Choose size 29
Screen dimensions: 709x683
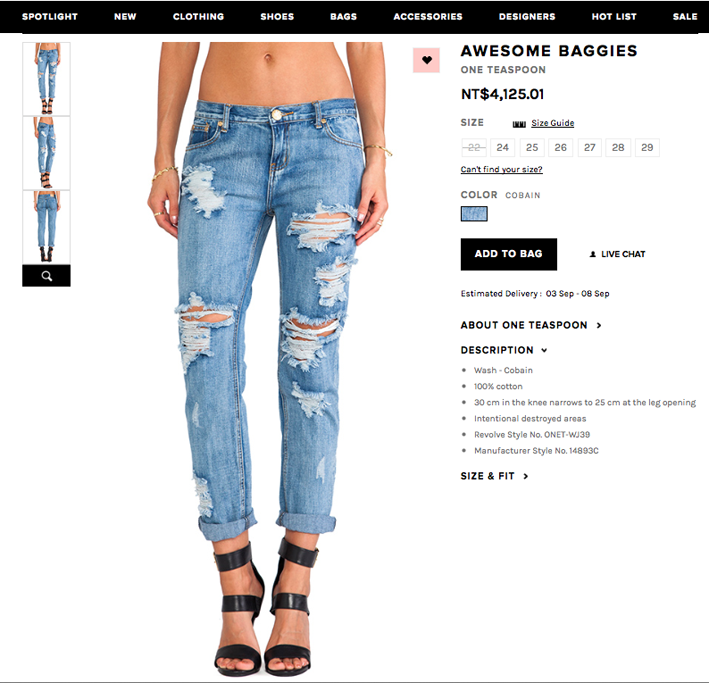(647, 147)
